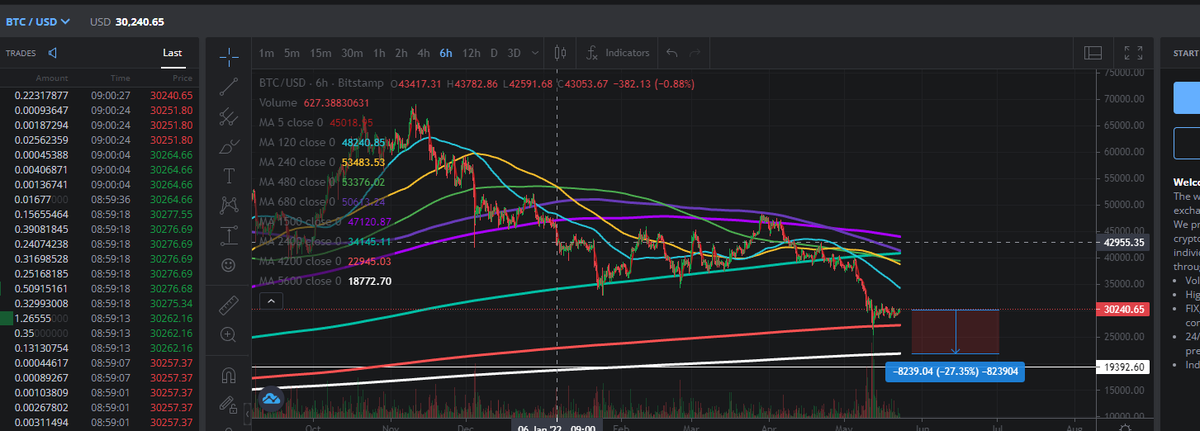The width and height of the screenshot is (1200, 431).
Task: Toggle lock all drawing tools
Action: 229,406
